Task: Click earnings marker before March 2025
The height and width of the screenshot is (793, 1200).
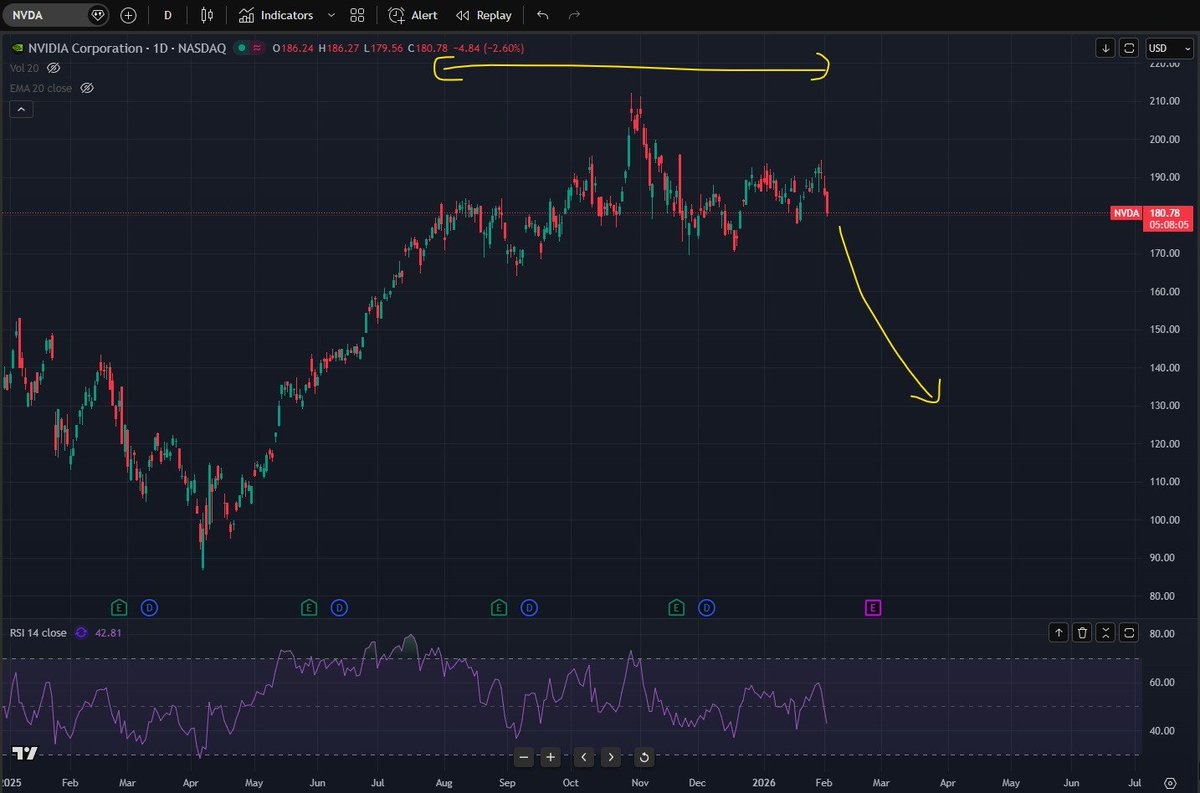Action: click(x=117, y=606)
